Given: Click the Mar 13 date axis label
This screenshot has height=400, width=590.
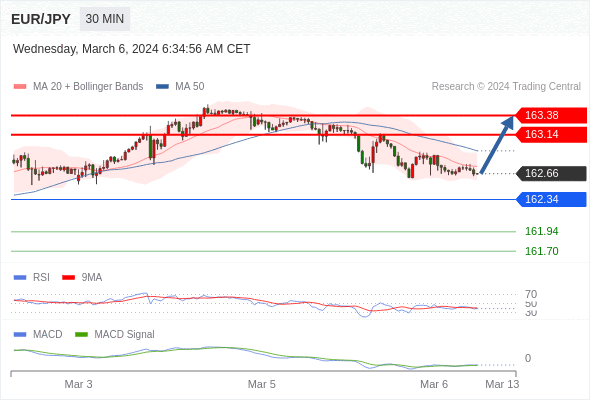Looking at the screenshot, I should click(x=502, y=384).
